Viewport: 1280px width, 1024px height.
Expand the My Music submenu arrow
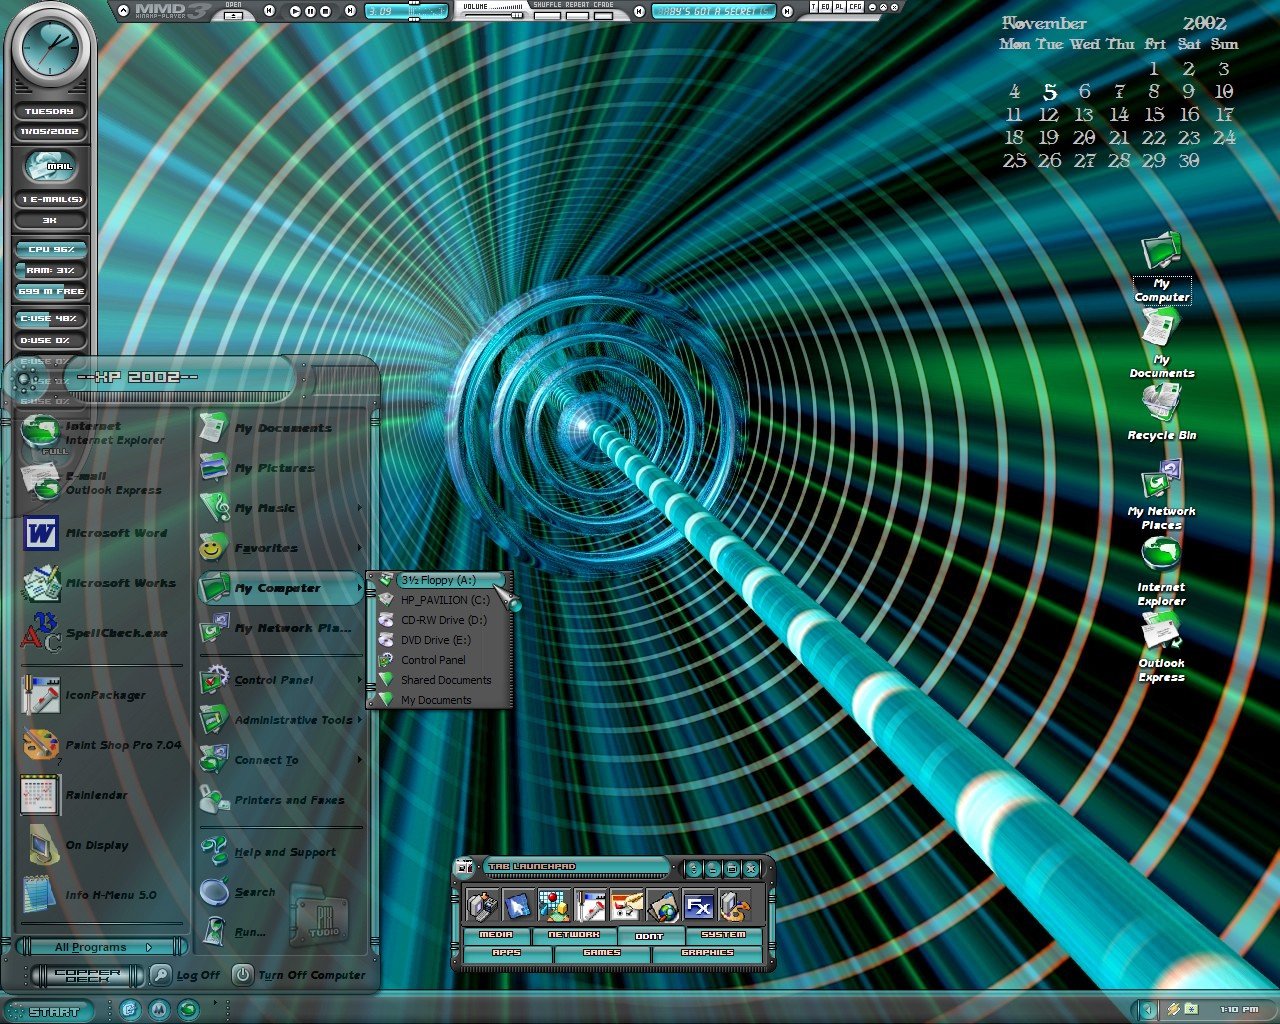360,508
